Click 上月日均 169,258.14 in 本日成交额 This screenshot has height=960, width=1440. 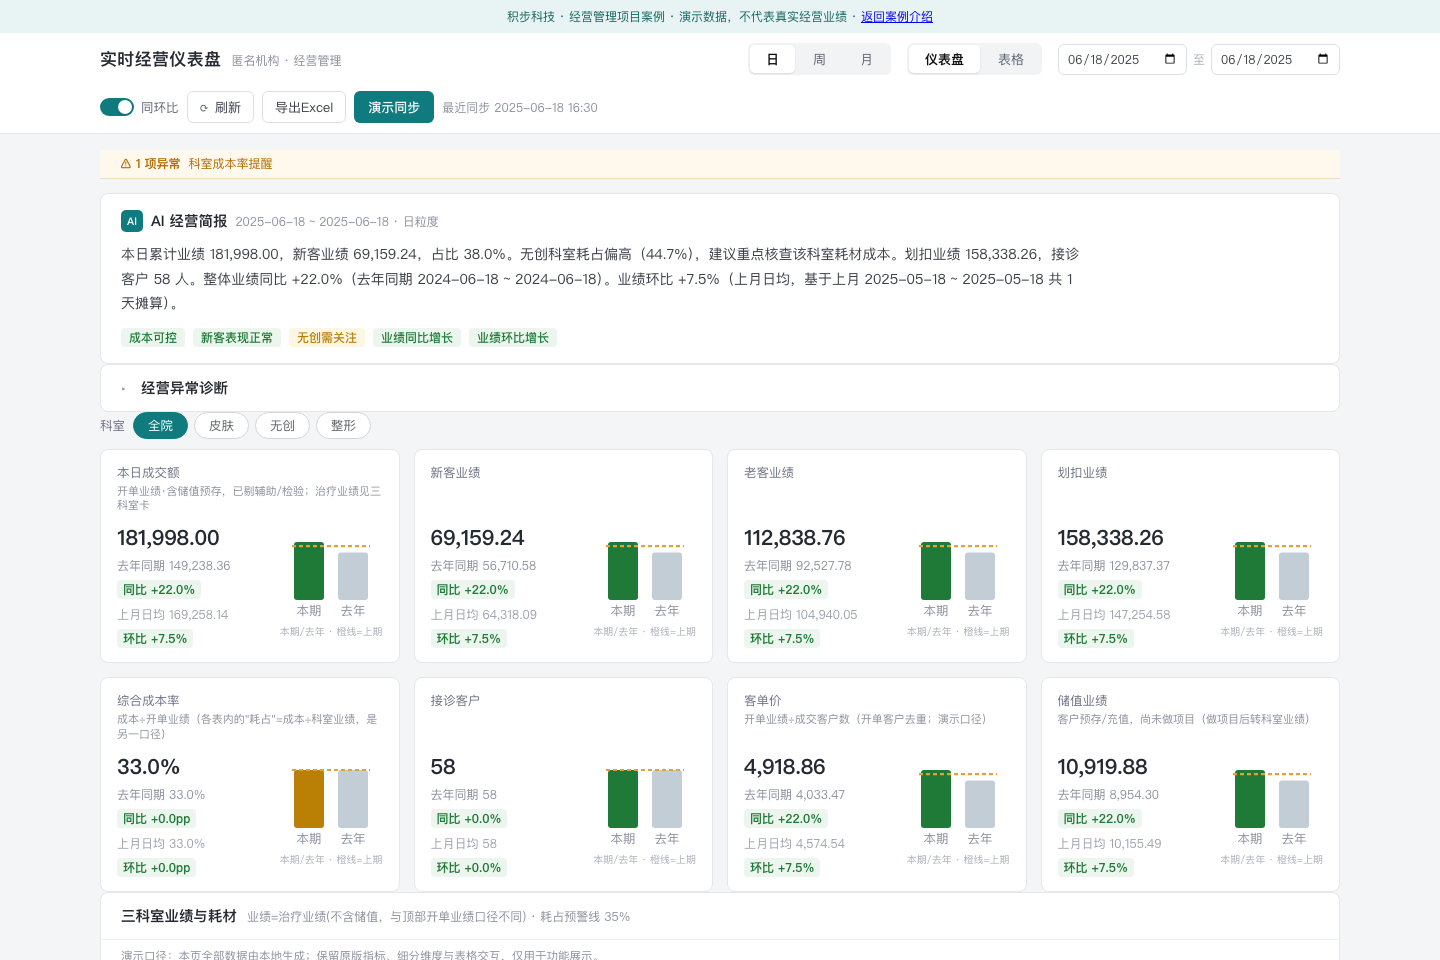point(173,615)
